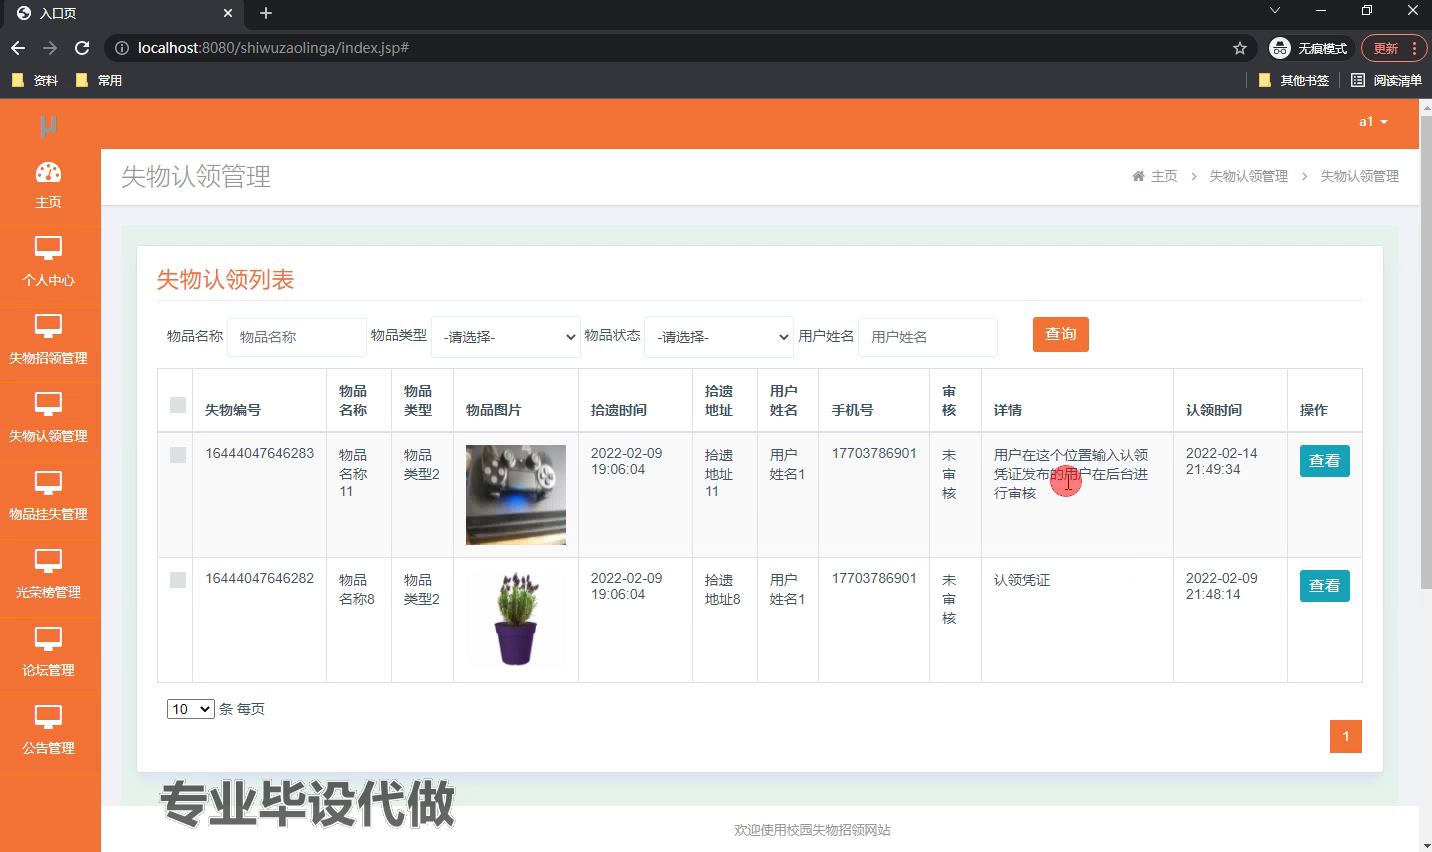1432x852 pixels.
Task: Check the row checkbox for 16444047646282
Action: pyautogui.click(x=178, y=580)
